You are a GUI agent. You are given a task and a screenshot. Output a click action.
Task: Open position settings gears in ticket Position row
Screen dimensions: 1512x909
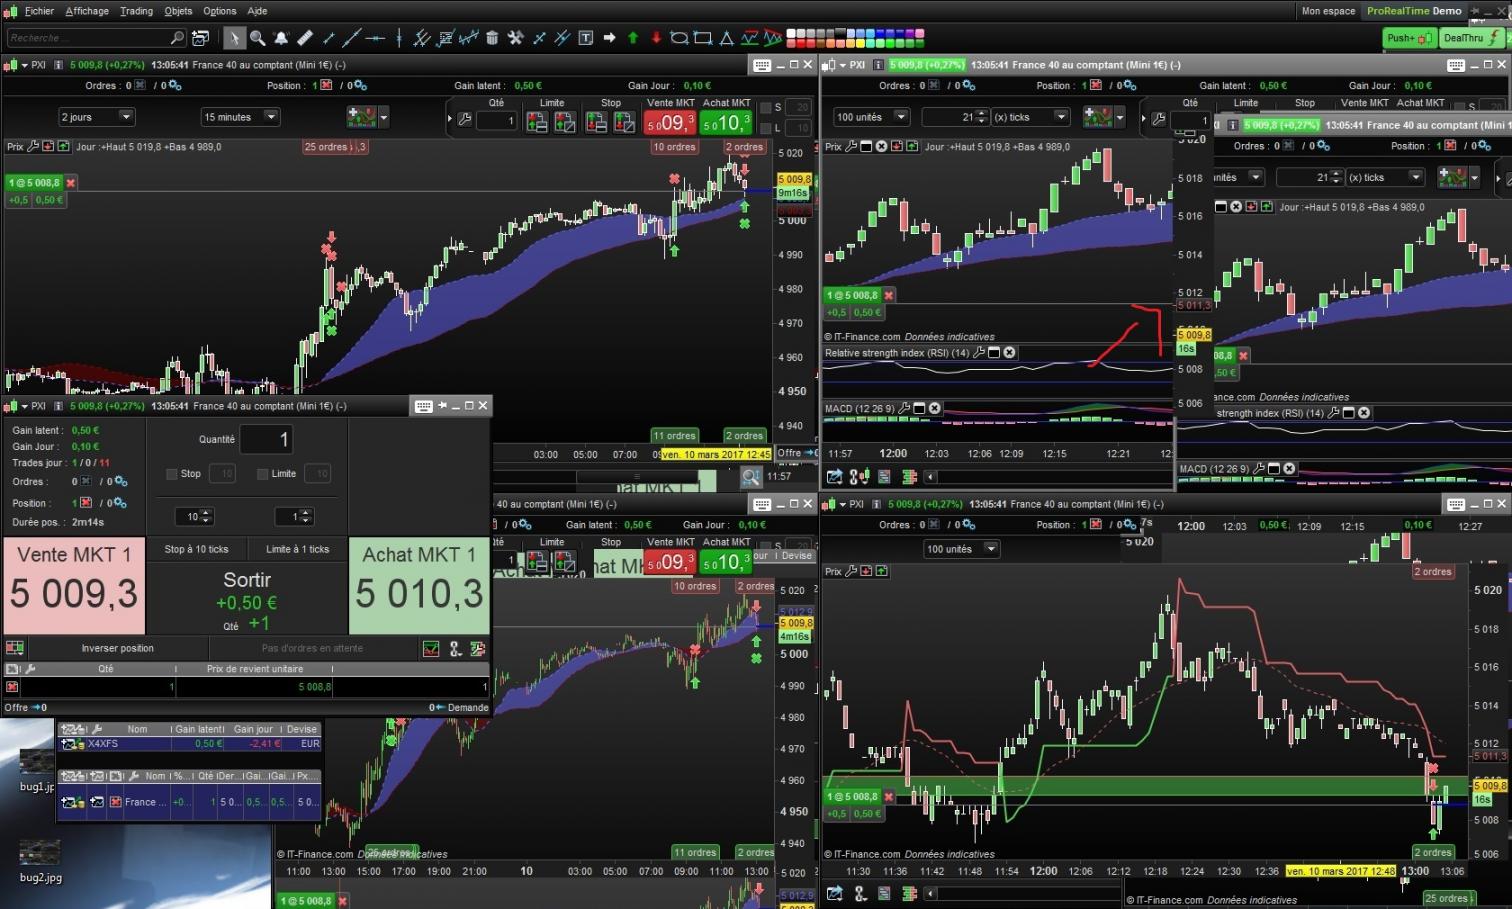click(x=120, y=503)
